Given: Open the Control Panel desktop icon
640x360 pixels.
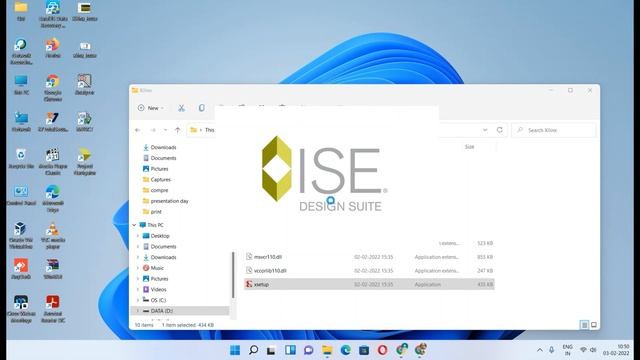Looking at the screenshot, I should click(x=21, y=195).
